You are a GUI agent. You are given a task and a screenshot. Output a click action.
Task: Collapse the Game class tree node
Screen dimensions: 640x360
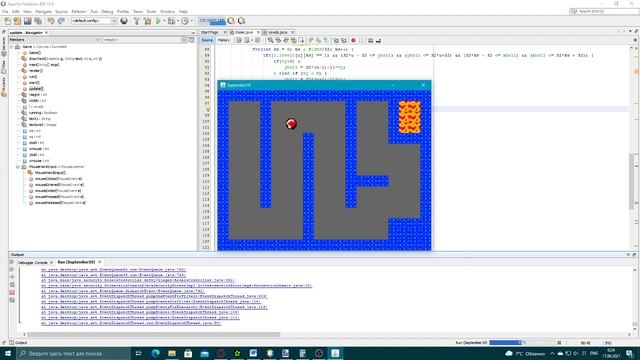[12, 47]
